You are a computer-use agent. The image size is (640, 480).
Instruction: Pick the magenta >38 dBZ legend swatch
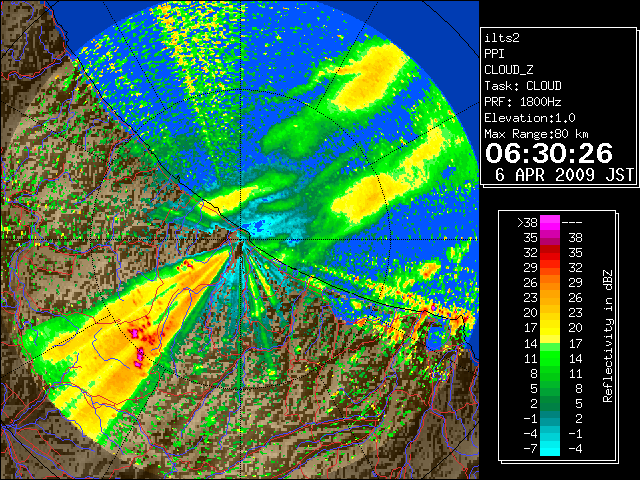[550, 223]
